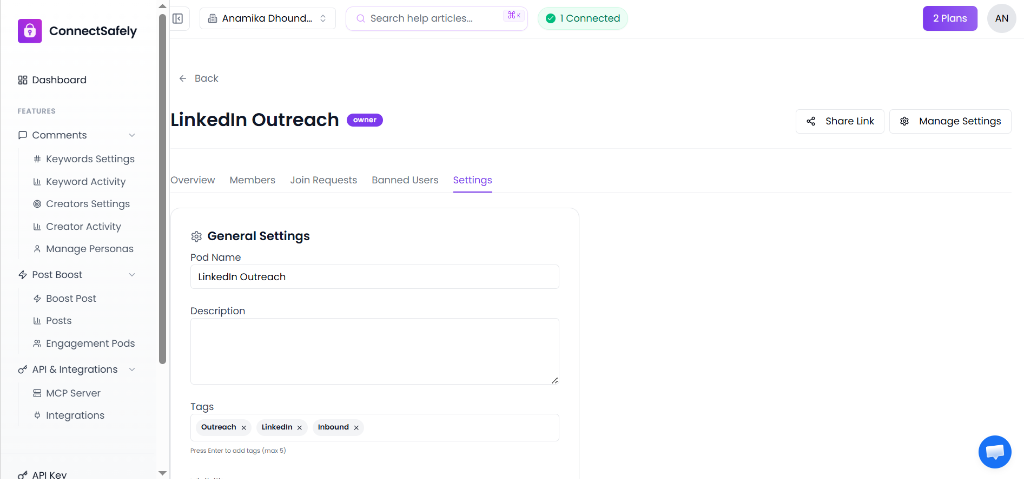Image resolution: width=1024 pixels, height=479 pixels.
Task: Toggle the sidebar collapse icon
Action: coord(178,18)
